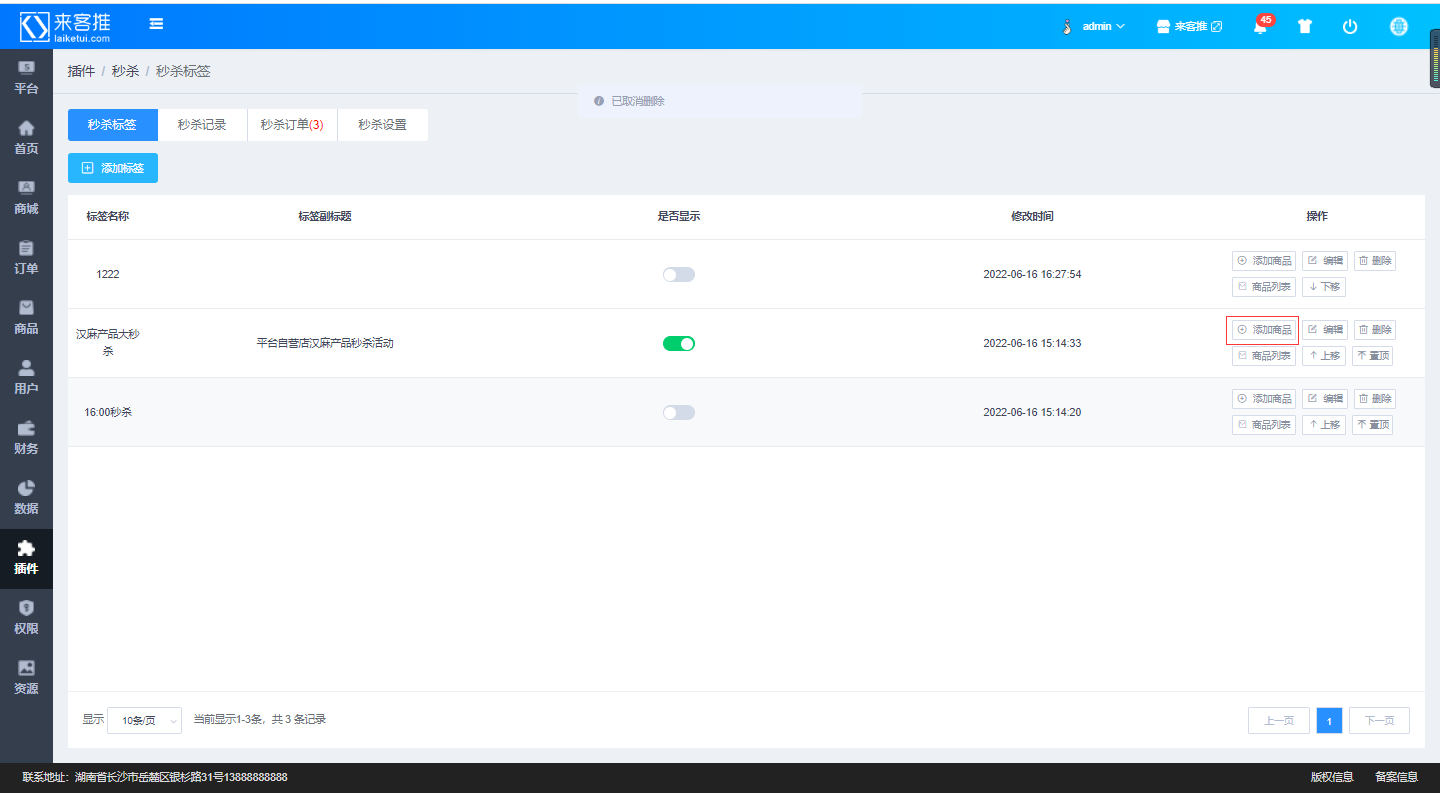
Task: Click 秒杀 in the breadcrumb
Action: coord(125,71)
